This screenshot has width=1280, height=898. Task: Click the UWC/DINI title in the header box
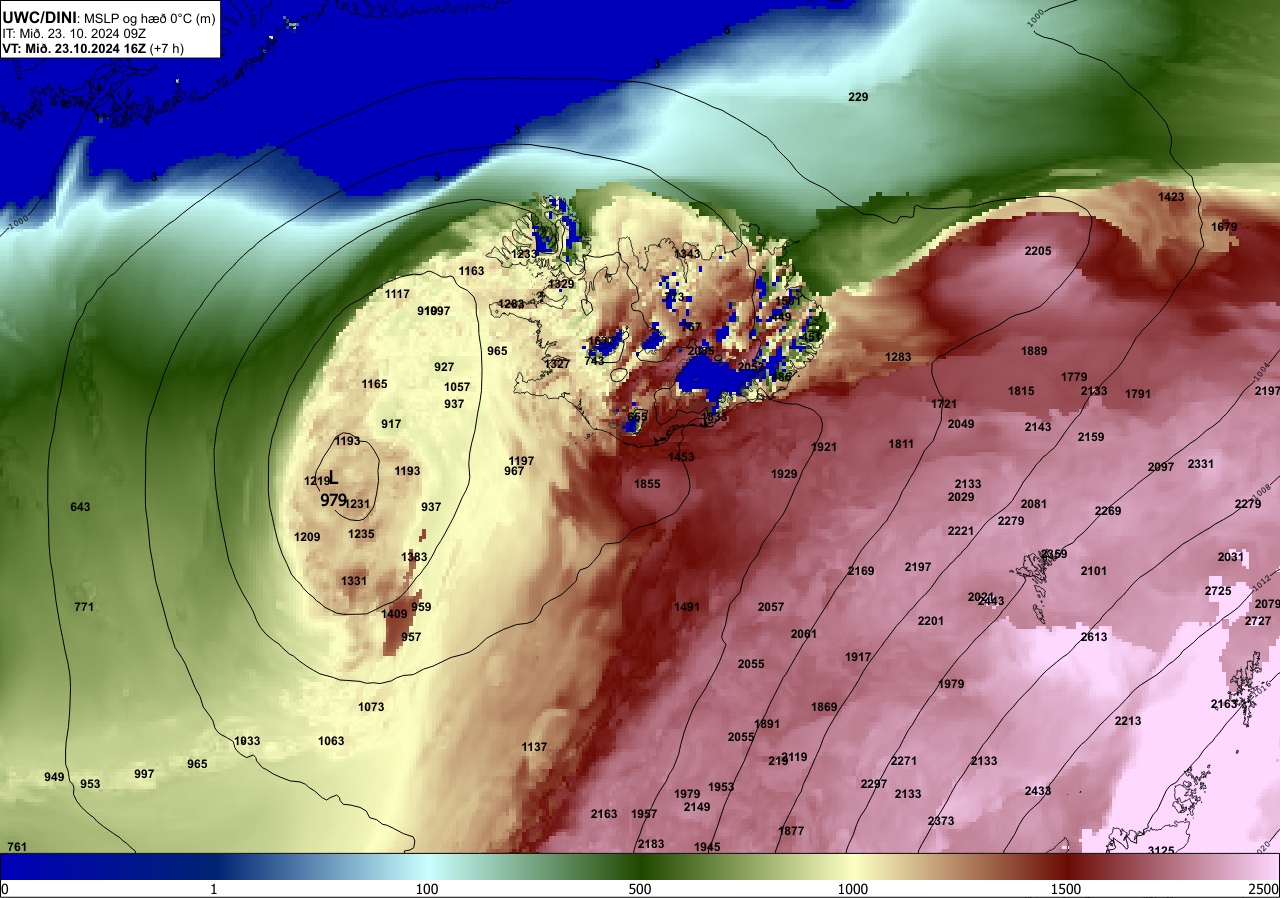click(39, 17)
